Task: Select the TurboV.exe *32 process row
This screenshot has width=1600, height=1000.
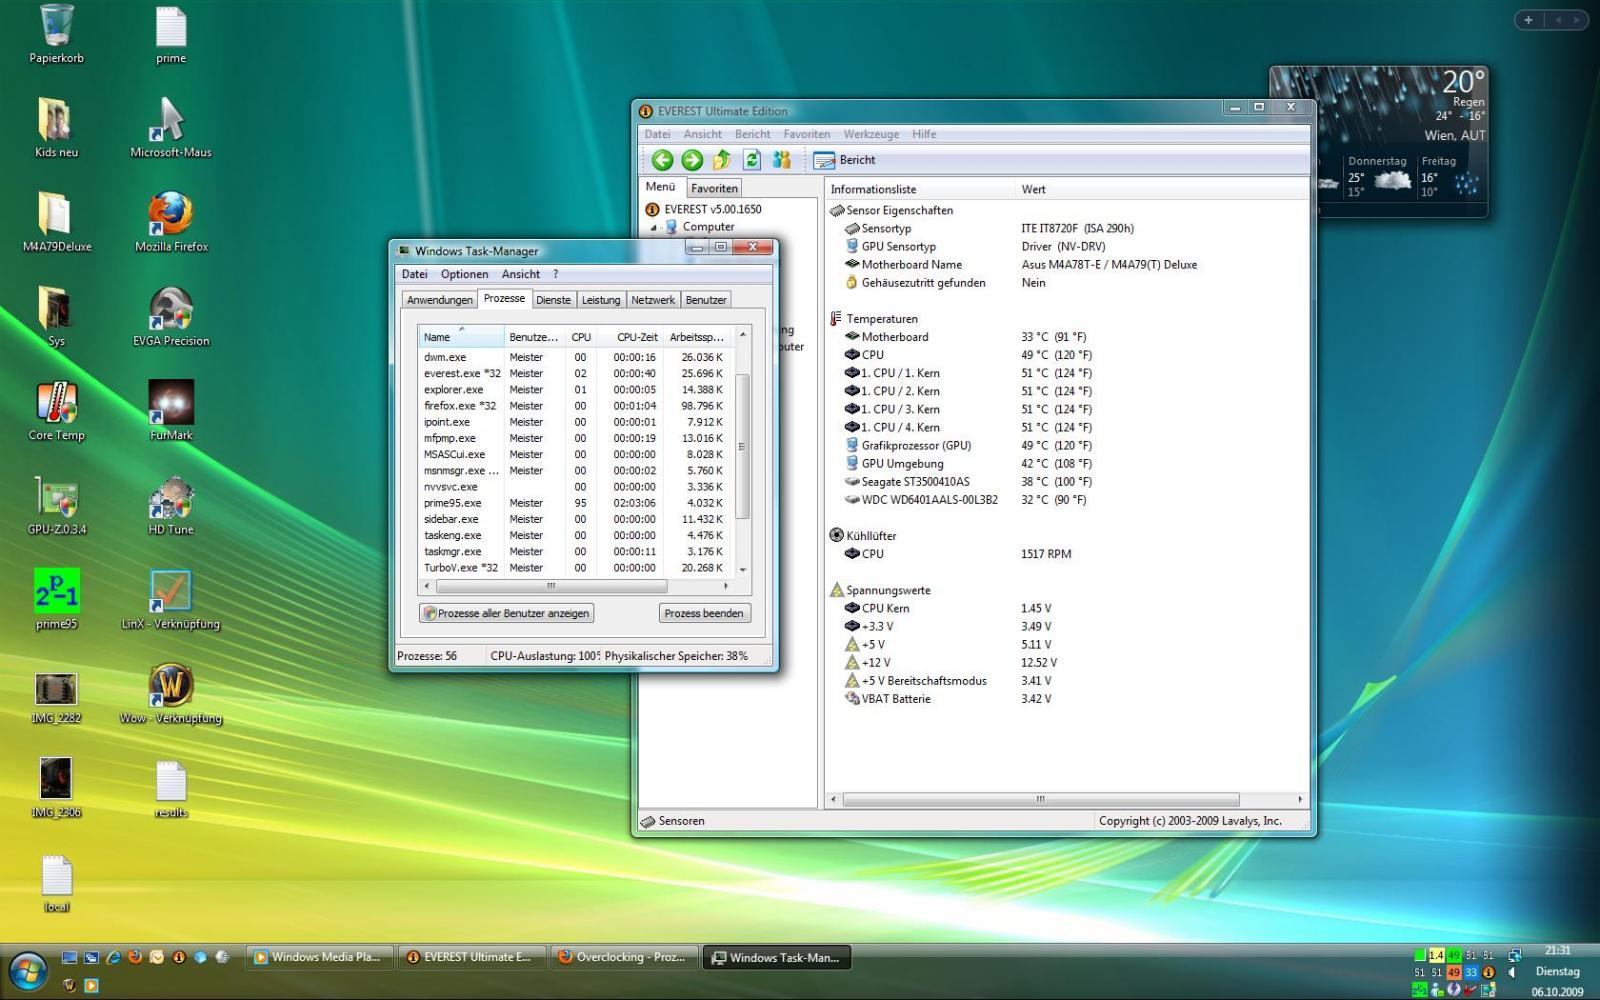Action: 575,568
